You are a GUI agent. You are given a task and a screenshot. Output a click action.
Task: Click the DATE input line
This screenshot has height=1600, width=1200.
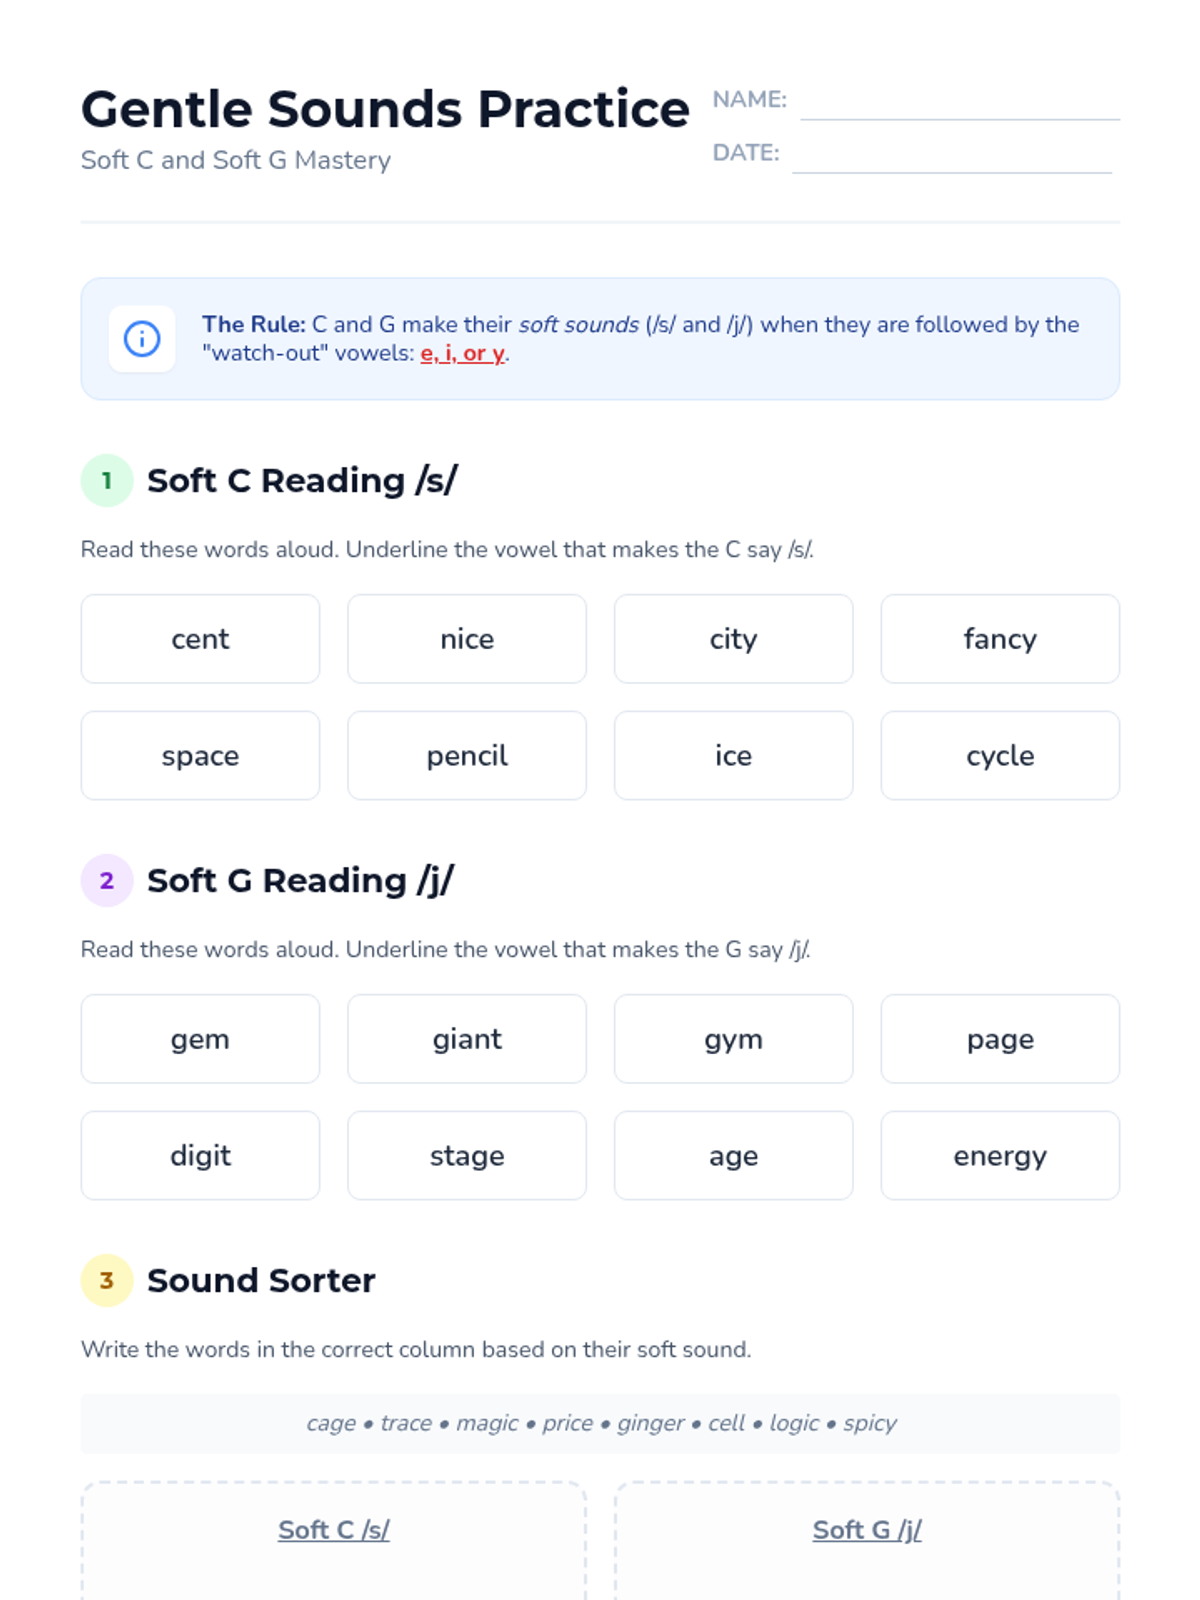(951, 158)
